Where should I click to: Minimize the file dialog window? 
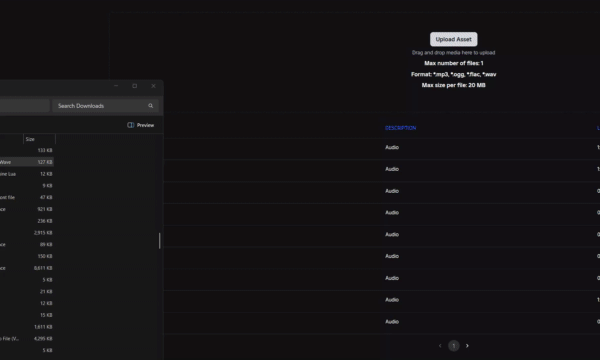coord(116,86)
